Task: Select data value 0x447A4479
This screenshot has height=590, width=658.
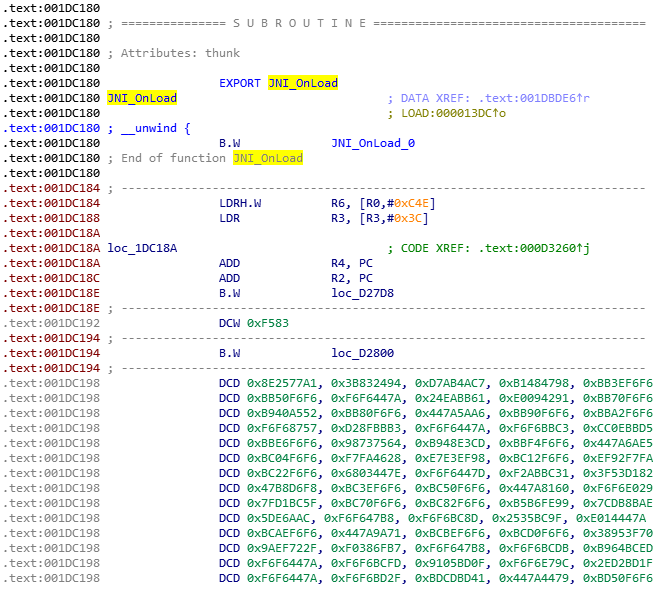Action: click(534, 578)
